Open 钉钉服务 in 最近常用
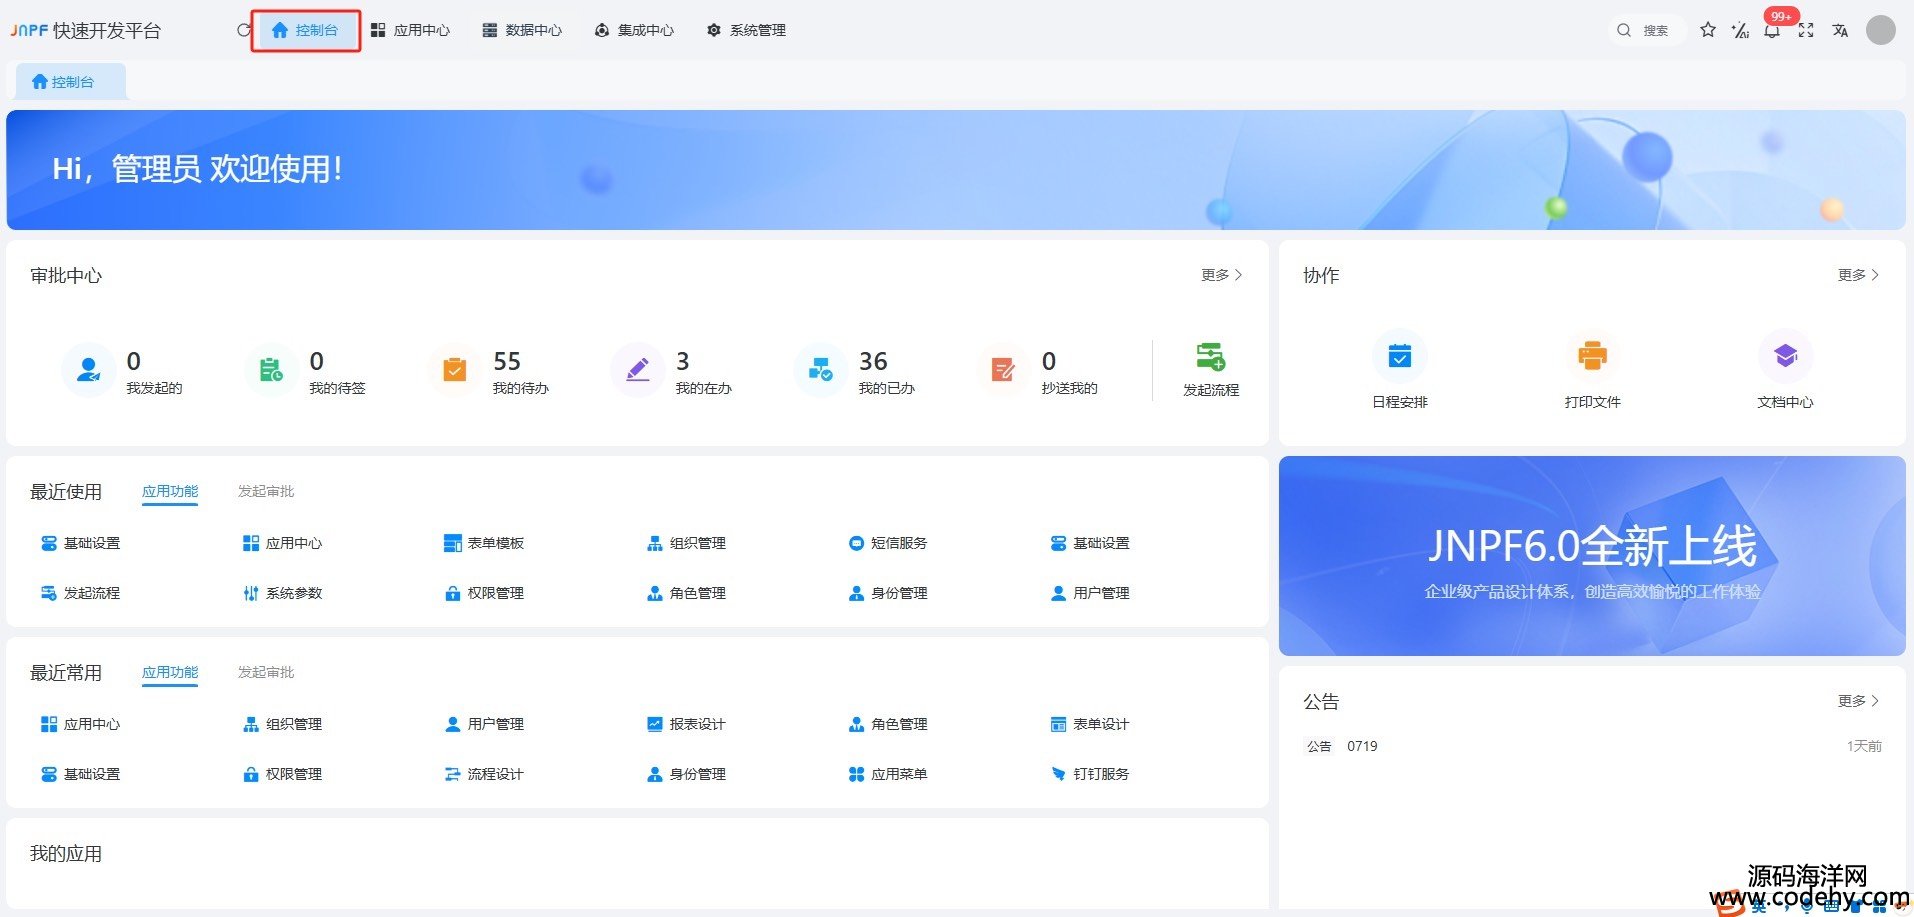Image resolution: width=1914 pixels, height=917 pixels. click(1090, 774)
